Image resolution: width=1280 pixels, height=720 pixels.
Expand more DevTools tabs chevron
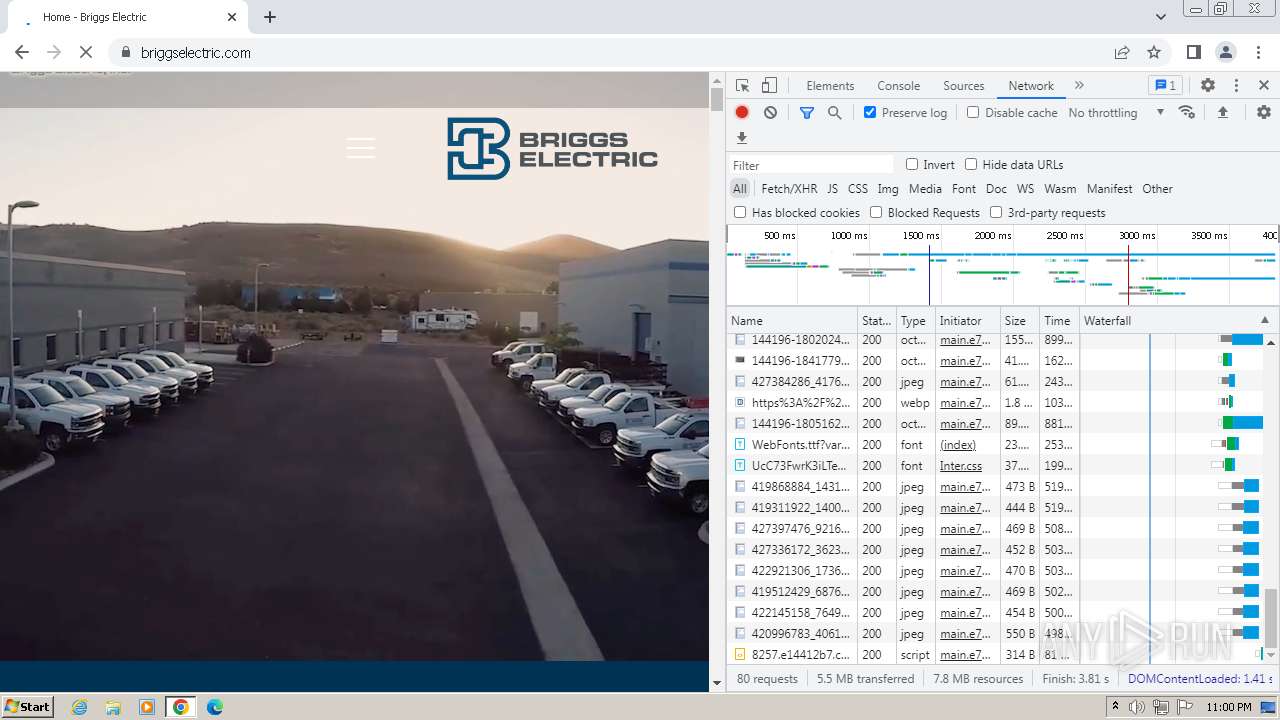point(1079,86)
